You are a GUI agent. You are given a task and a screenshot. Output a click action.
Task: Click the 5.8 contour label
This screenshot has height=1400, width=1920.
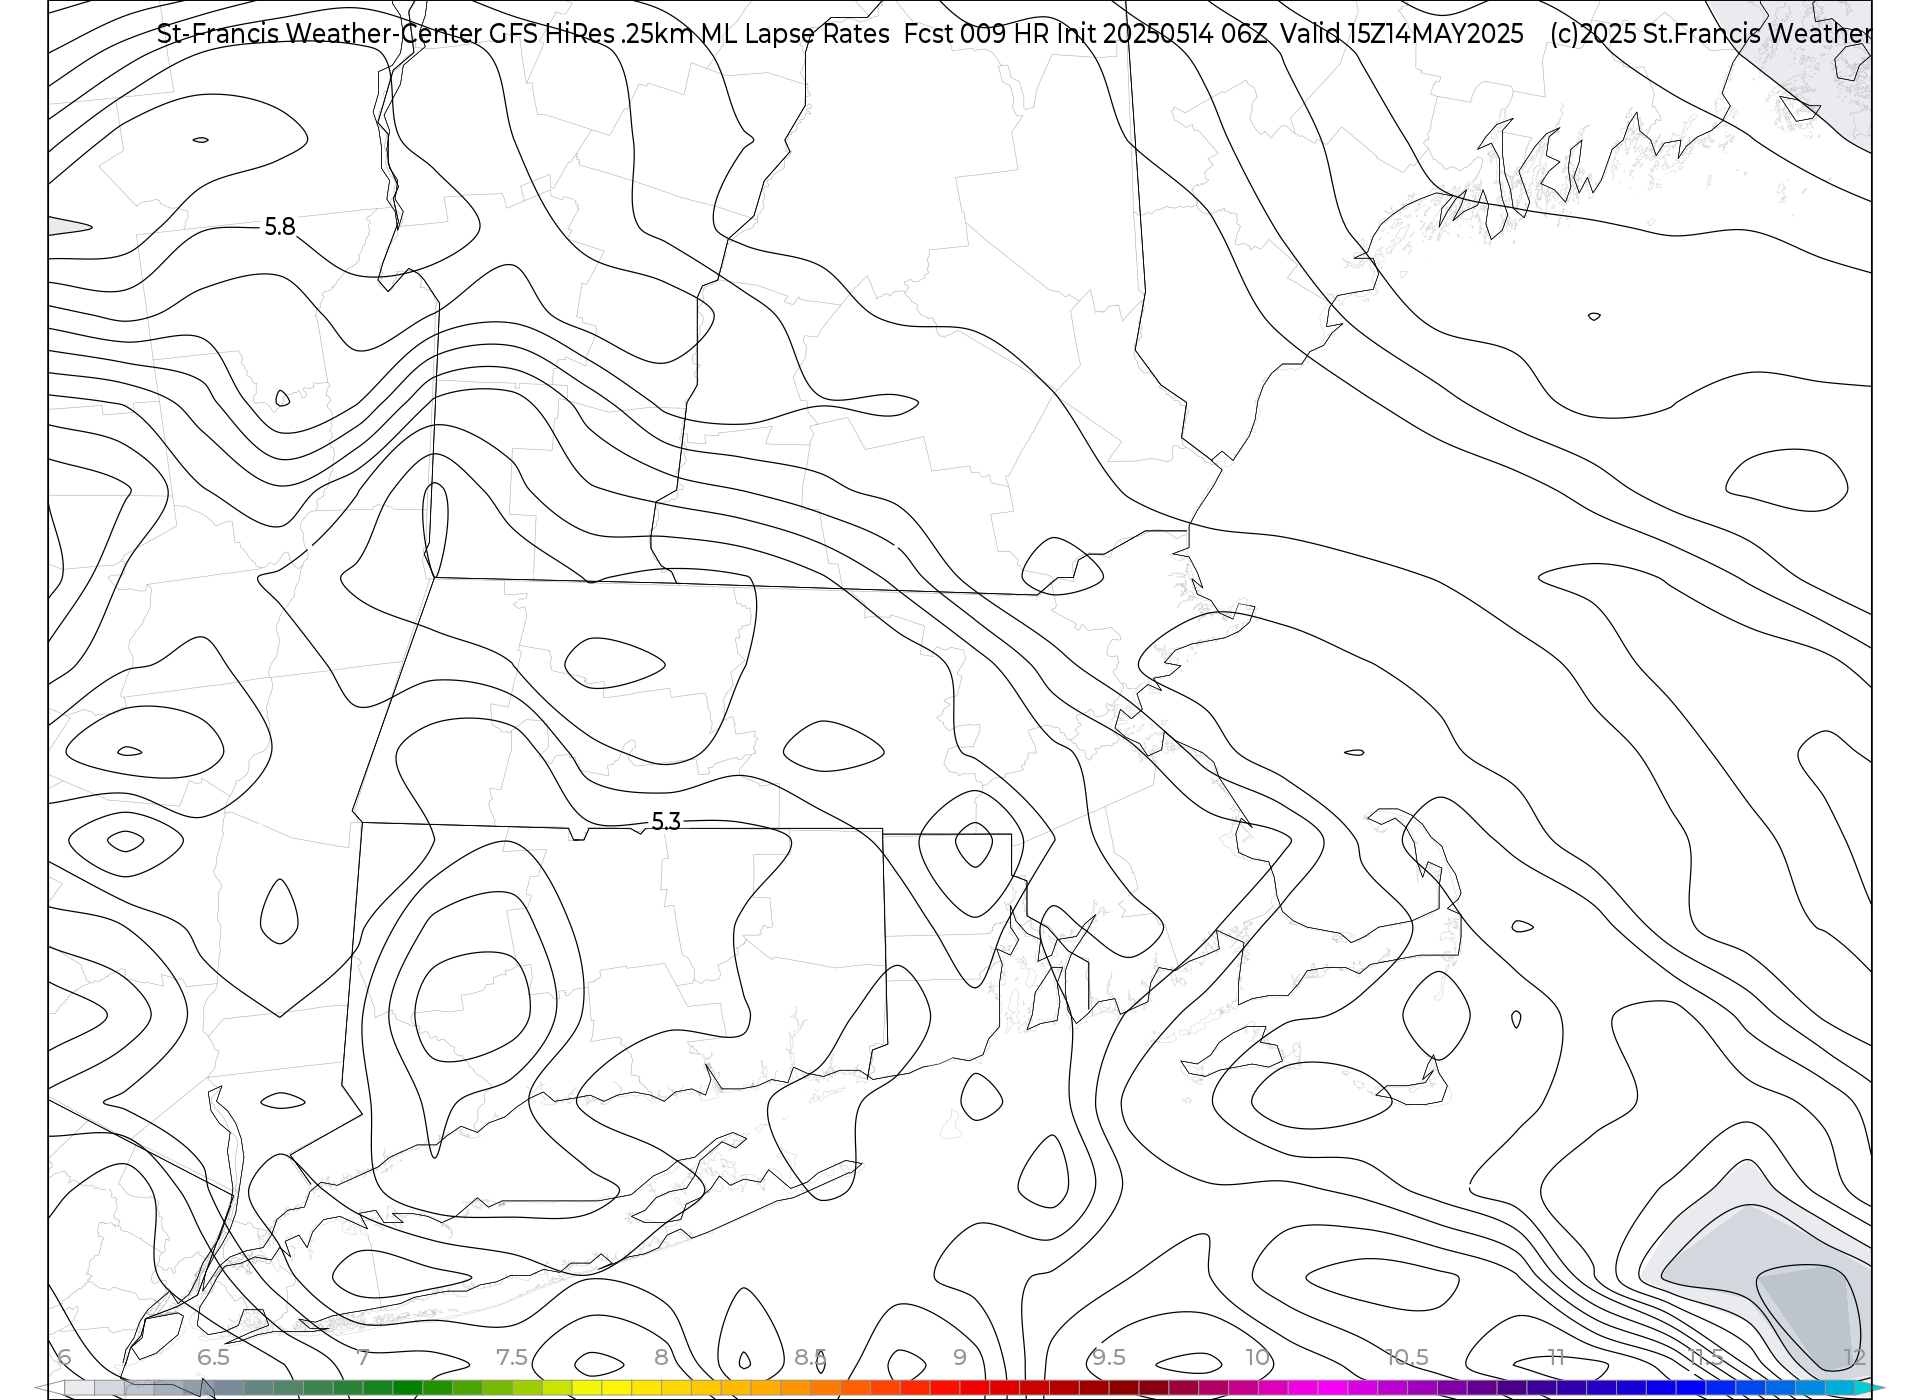[280, 227]
